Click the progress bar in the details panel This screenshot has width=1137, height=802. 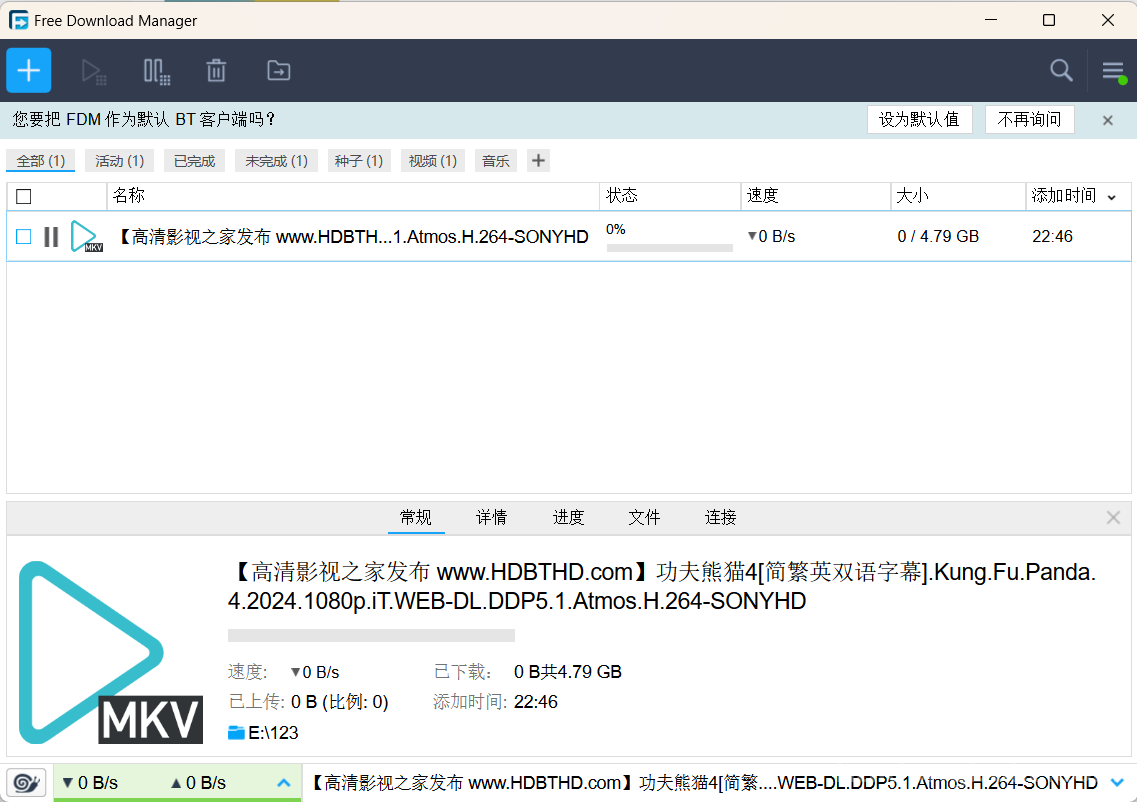click(371, 636)
